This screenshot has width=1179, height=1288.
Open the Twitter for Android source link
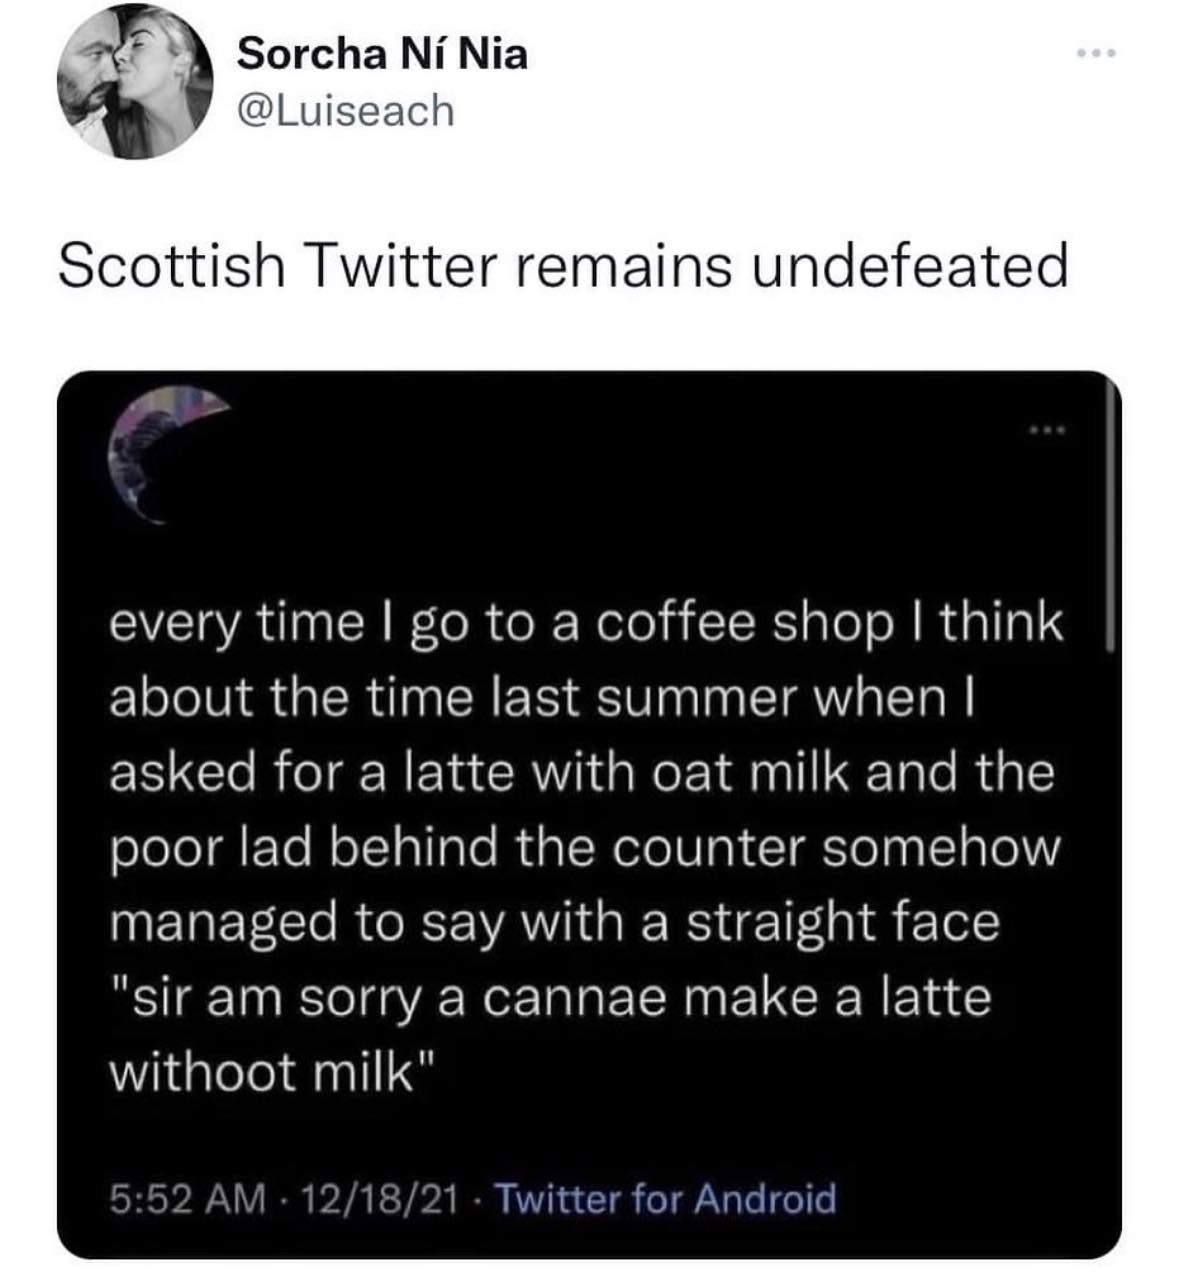click(665, 1197)
